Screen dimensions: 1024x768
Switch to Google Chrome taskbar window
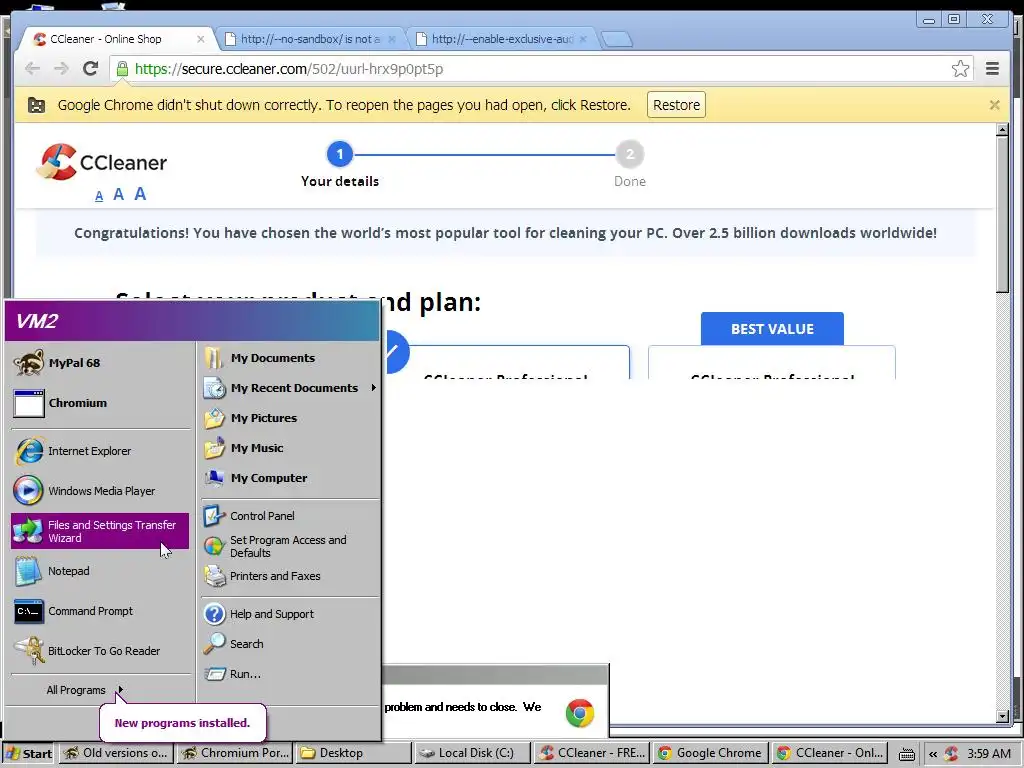click(x=711, y=753)
